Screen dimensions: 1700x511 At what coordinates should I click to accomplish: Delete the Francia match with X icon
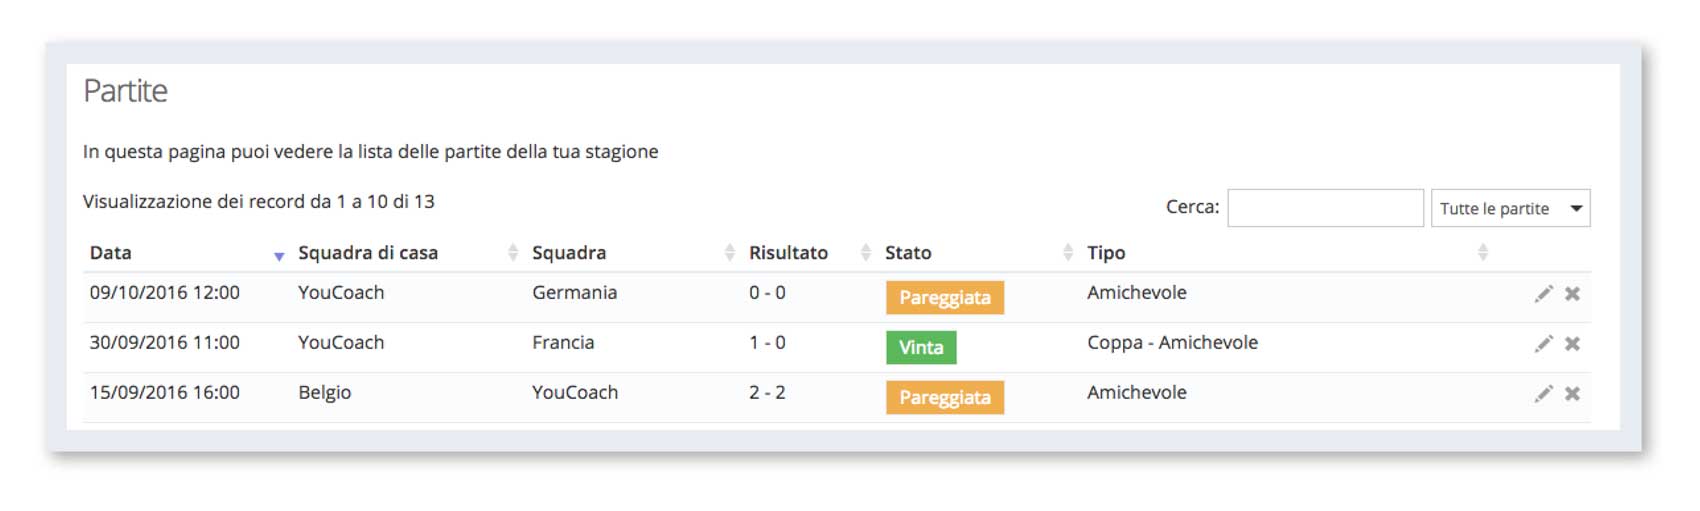[x=1572, y=343]
